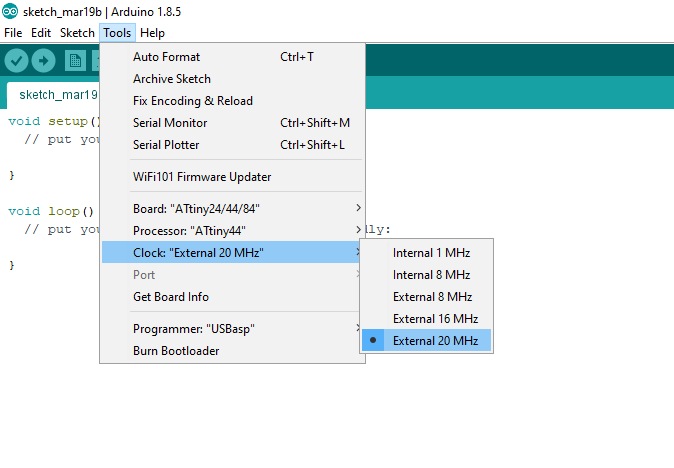Click the New sketch icon

[75, 60]
